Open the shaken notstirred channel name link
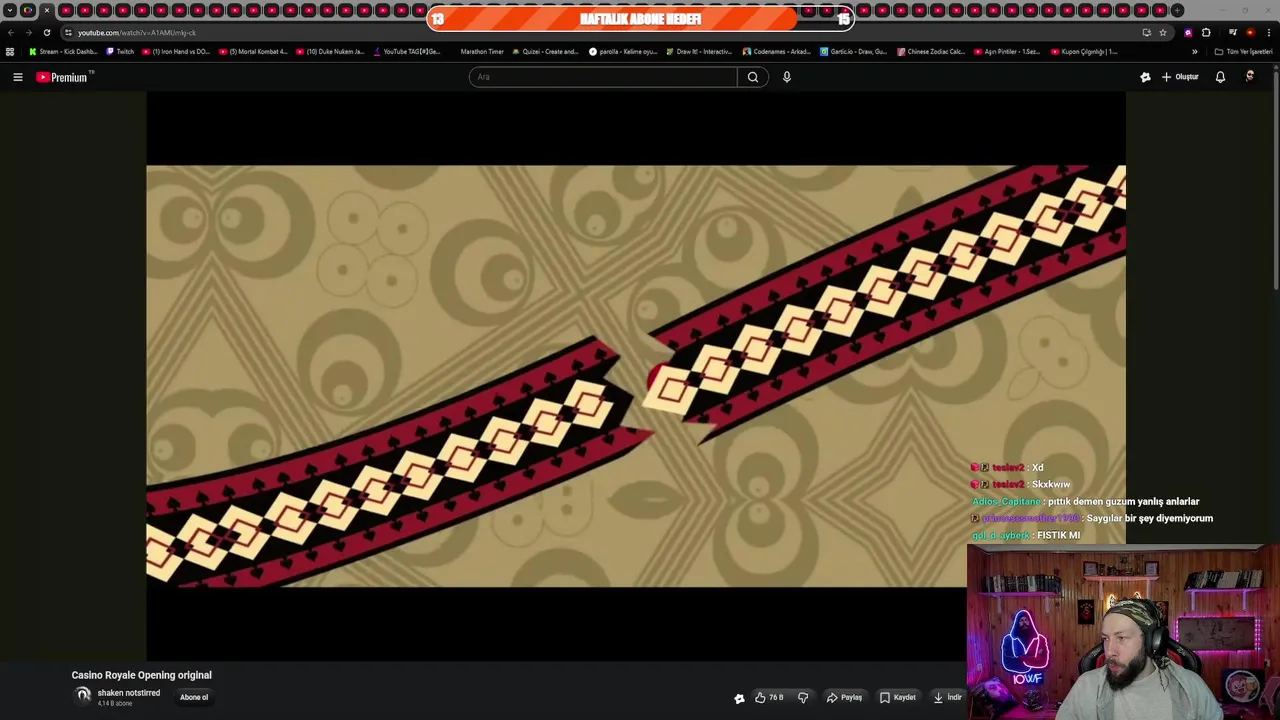This screenshot has height=720, width=1280. click(129, 693)
